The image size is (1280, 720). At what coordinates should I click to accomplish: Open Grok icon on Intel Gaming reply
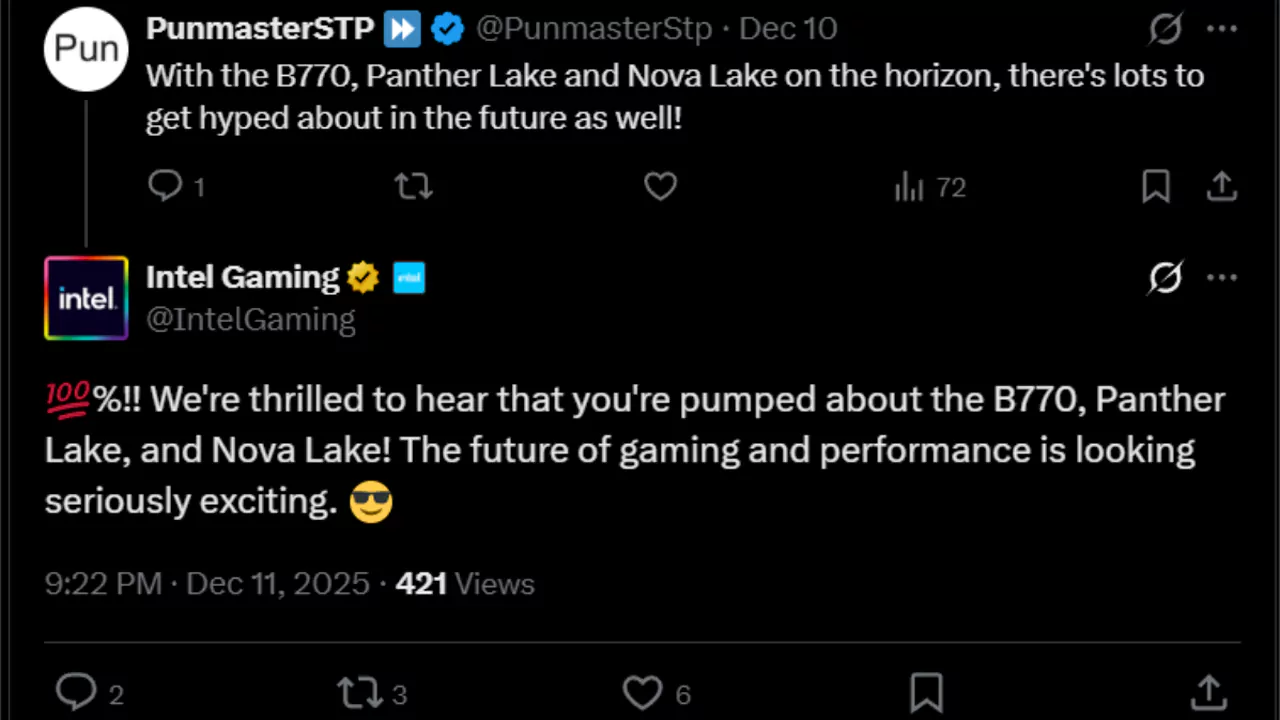1165,278
